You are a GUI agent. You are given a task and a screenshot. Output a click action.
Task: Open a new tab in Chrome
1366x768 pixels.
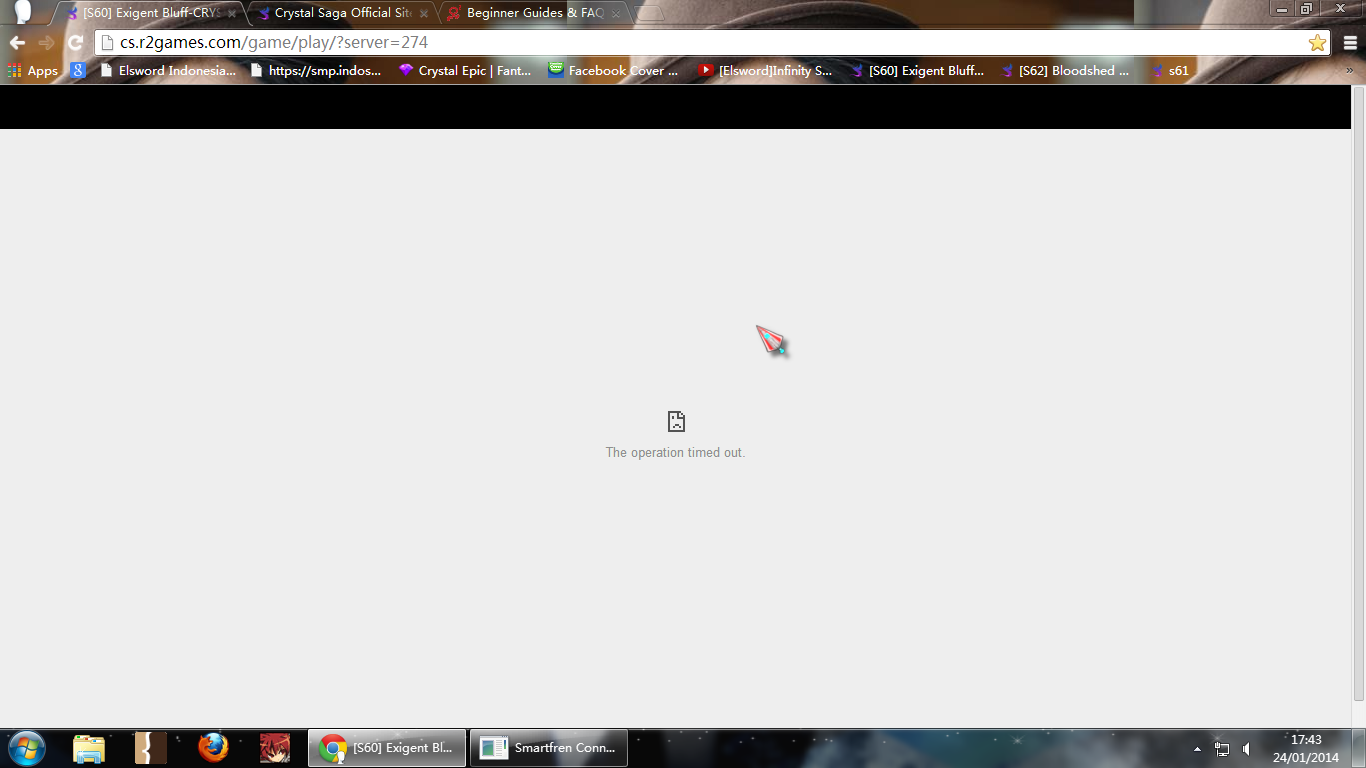[x=650, y=14]
